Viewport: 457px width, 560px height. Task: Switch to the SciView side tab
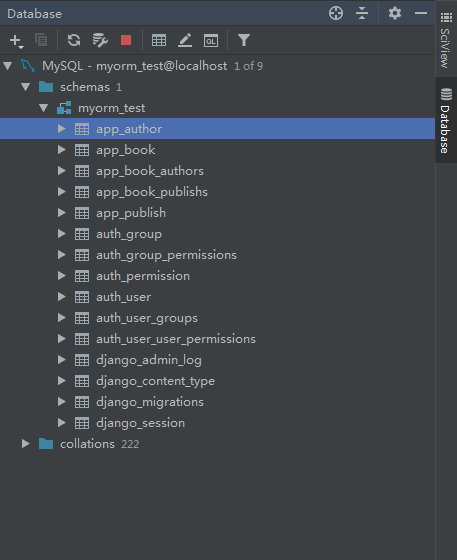click(446, 40)
